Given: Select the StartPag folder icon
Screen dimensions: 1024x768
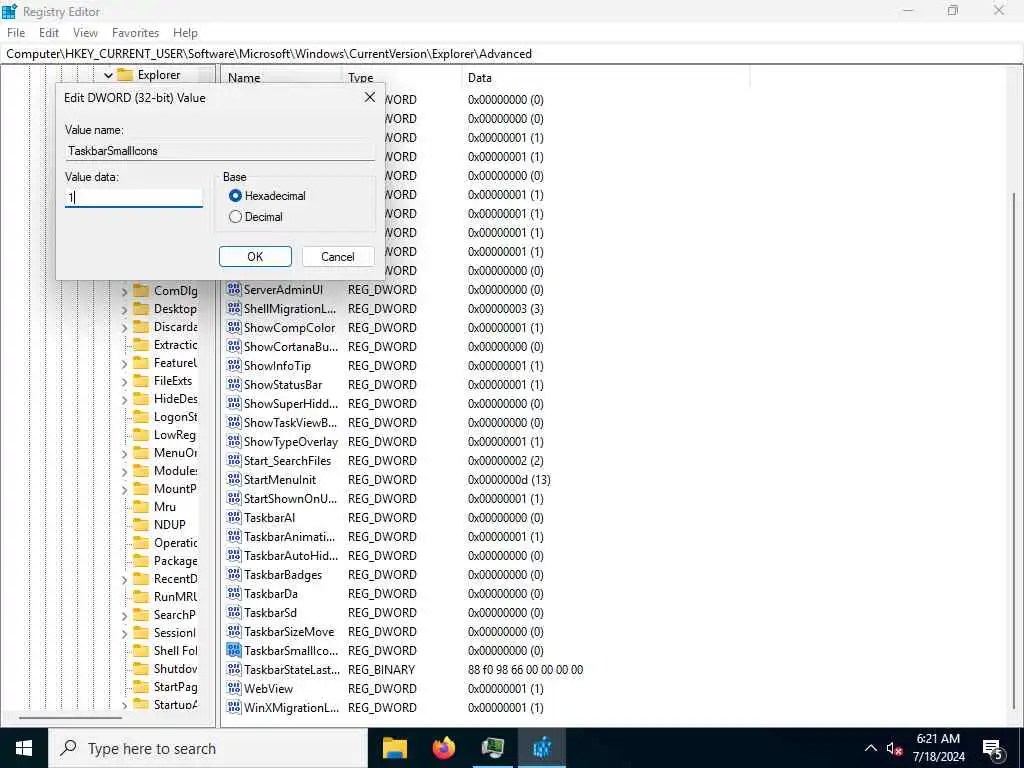Looking at the screenshot, I should click(141, 686).
